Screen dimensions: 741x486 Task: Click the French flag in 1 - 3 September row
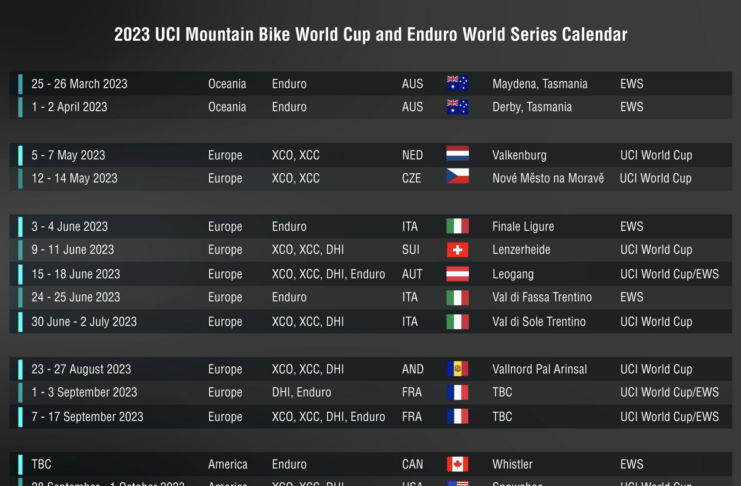pos(457,393)
